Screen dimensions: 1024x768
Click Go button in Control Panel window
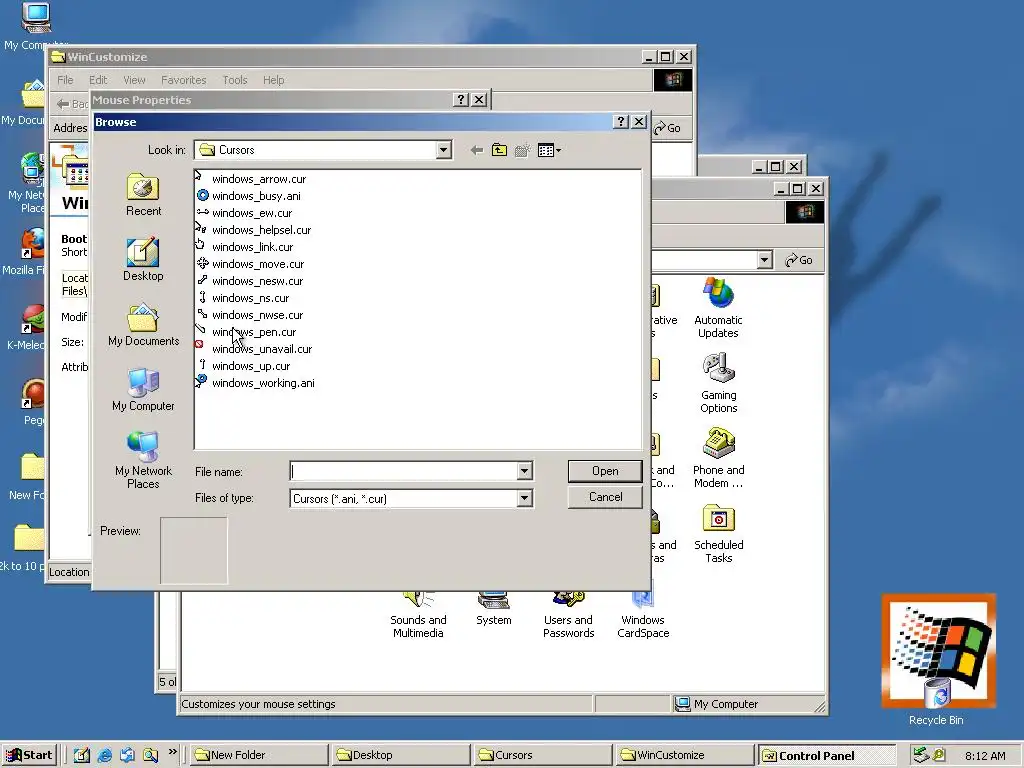click(x=799, y=260)
